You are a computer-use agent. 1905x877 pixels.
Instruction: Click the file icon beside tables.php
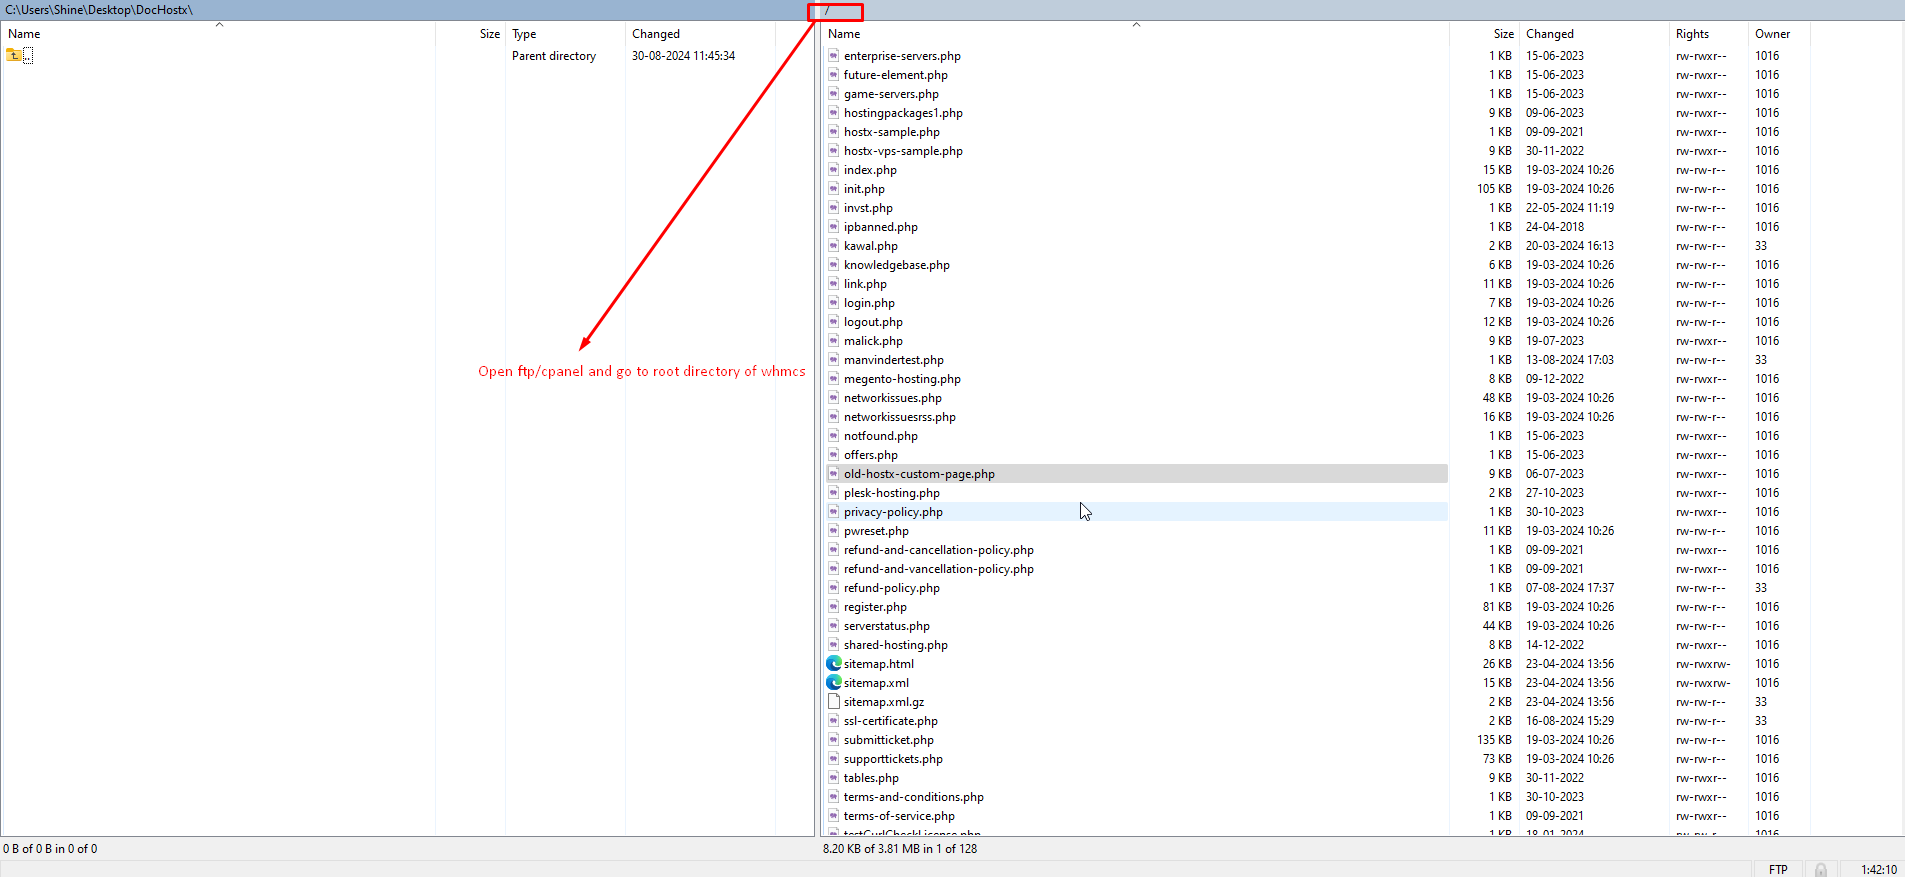[x=834, y=778]
